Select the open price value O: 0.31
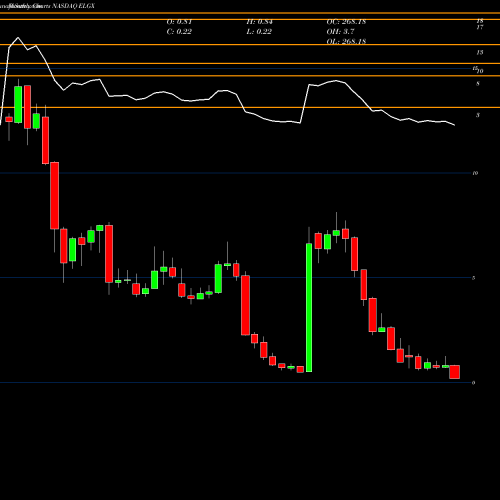This screenshot has width=500, height=500. 179,22
